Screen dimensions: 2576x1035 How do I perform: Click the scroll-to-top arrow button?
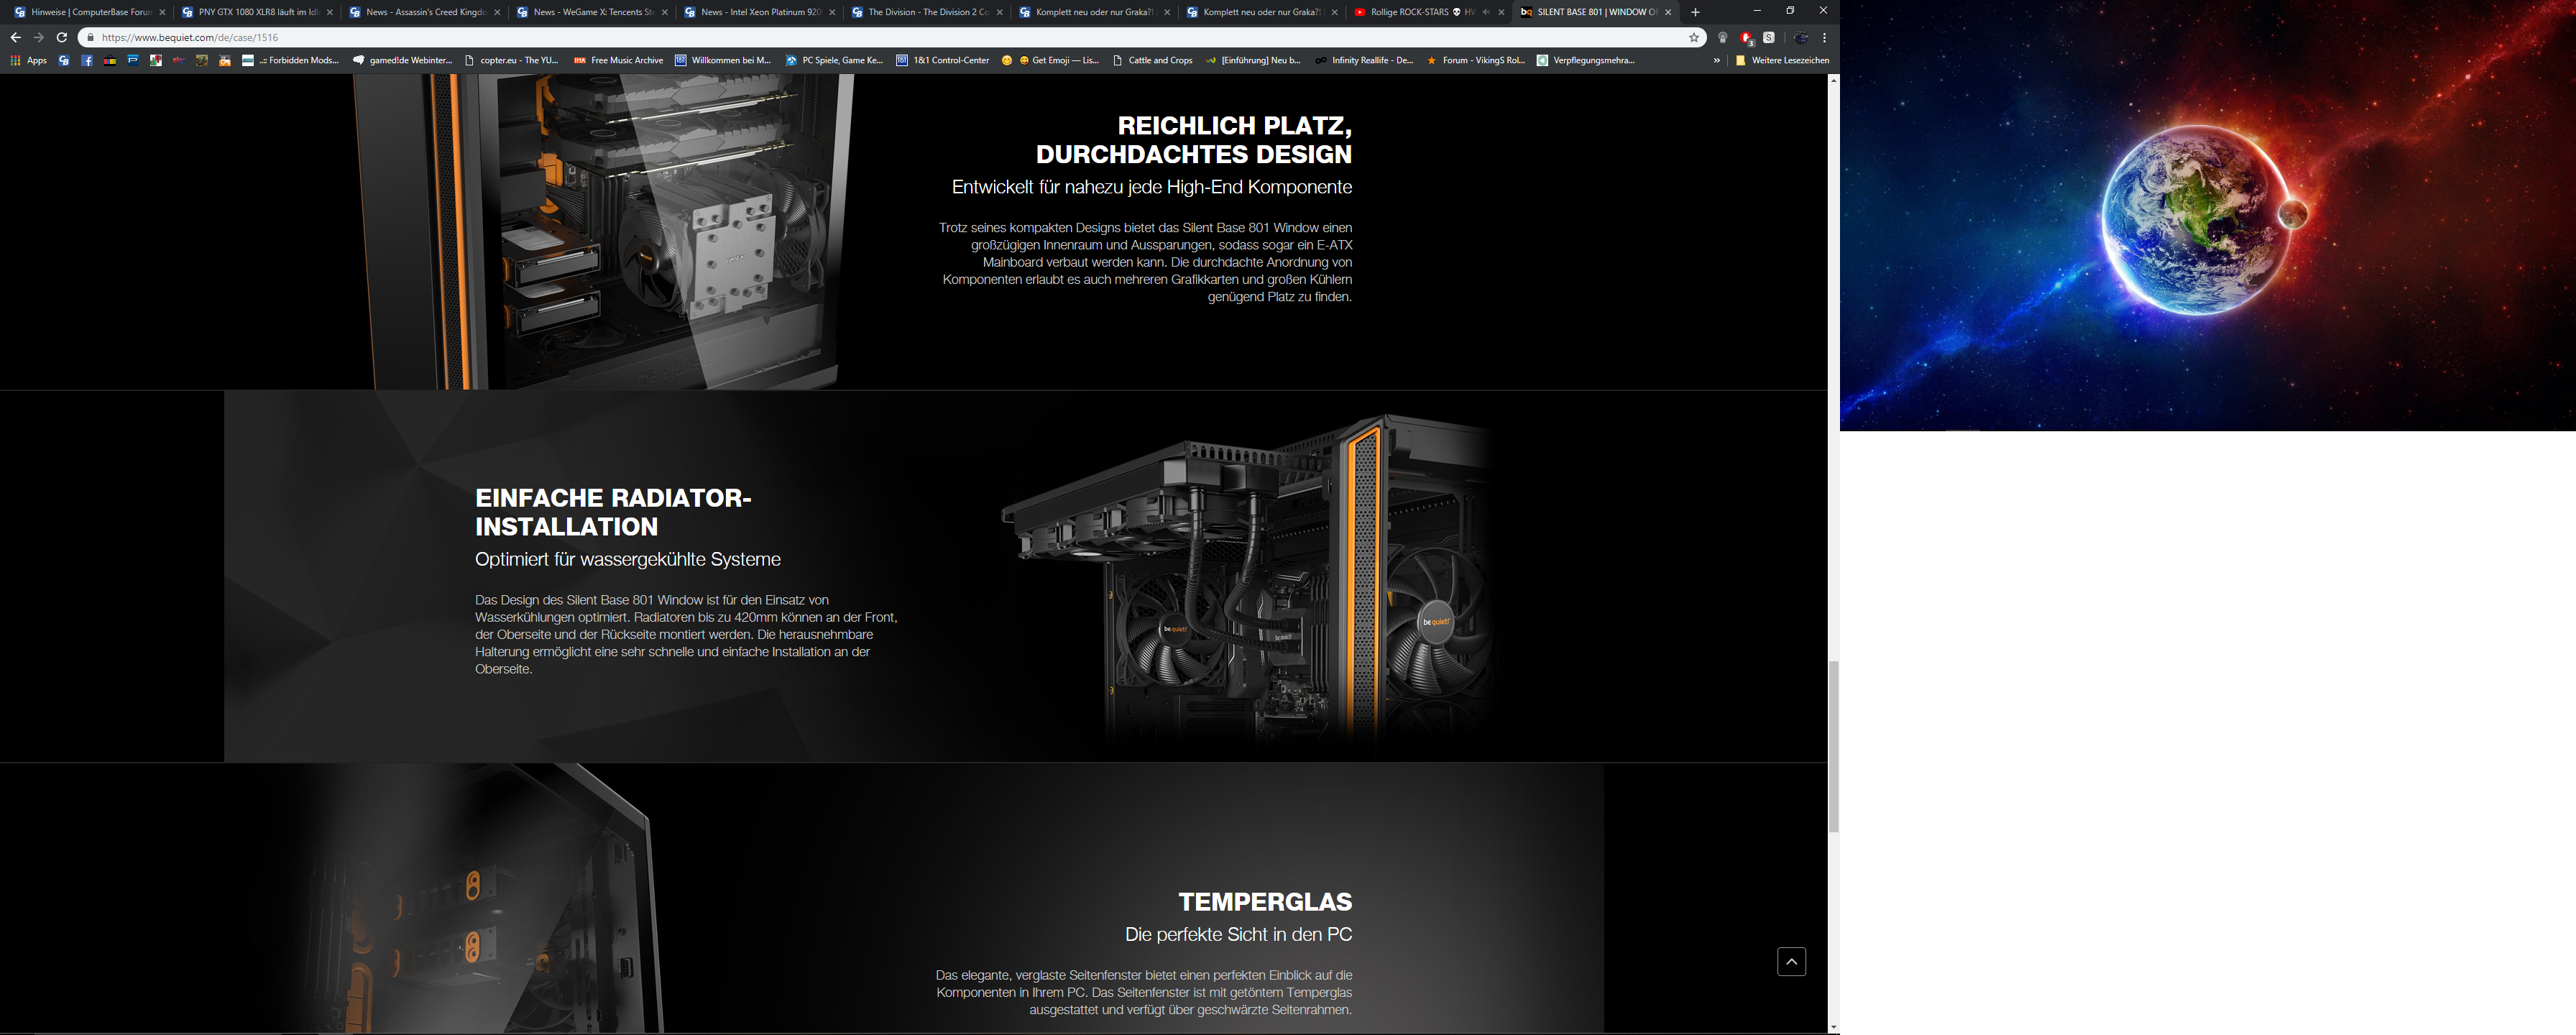(1791, 961)
